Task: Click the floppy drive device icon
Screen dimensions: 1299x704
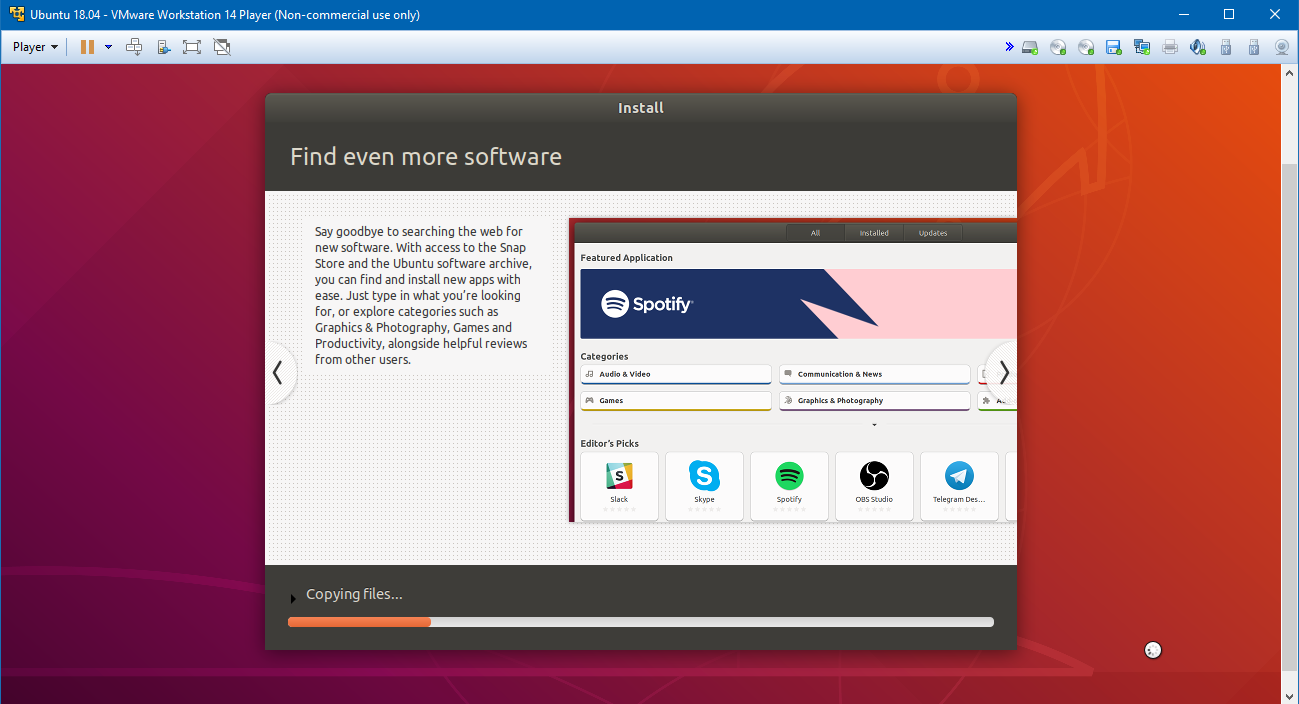Action: pos(1114,47)
